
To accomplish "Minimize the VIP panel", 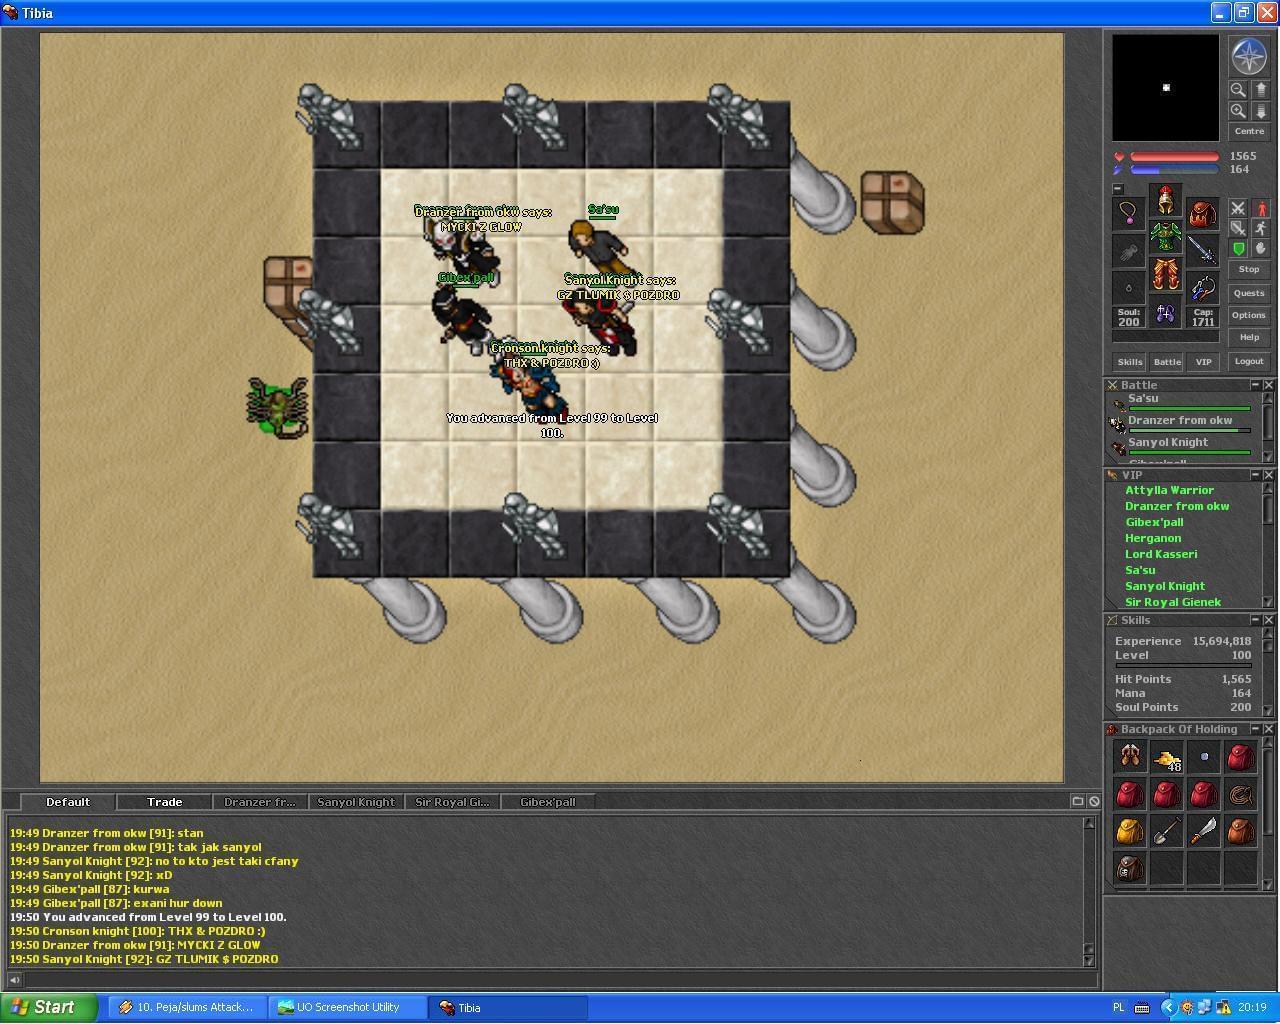I will click(1255, 475).
